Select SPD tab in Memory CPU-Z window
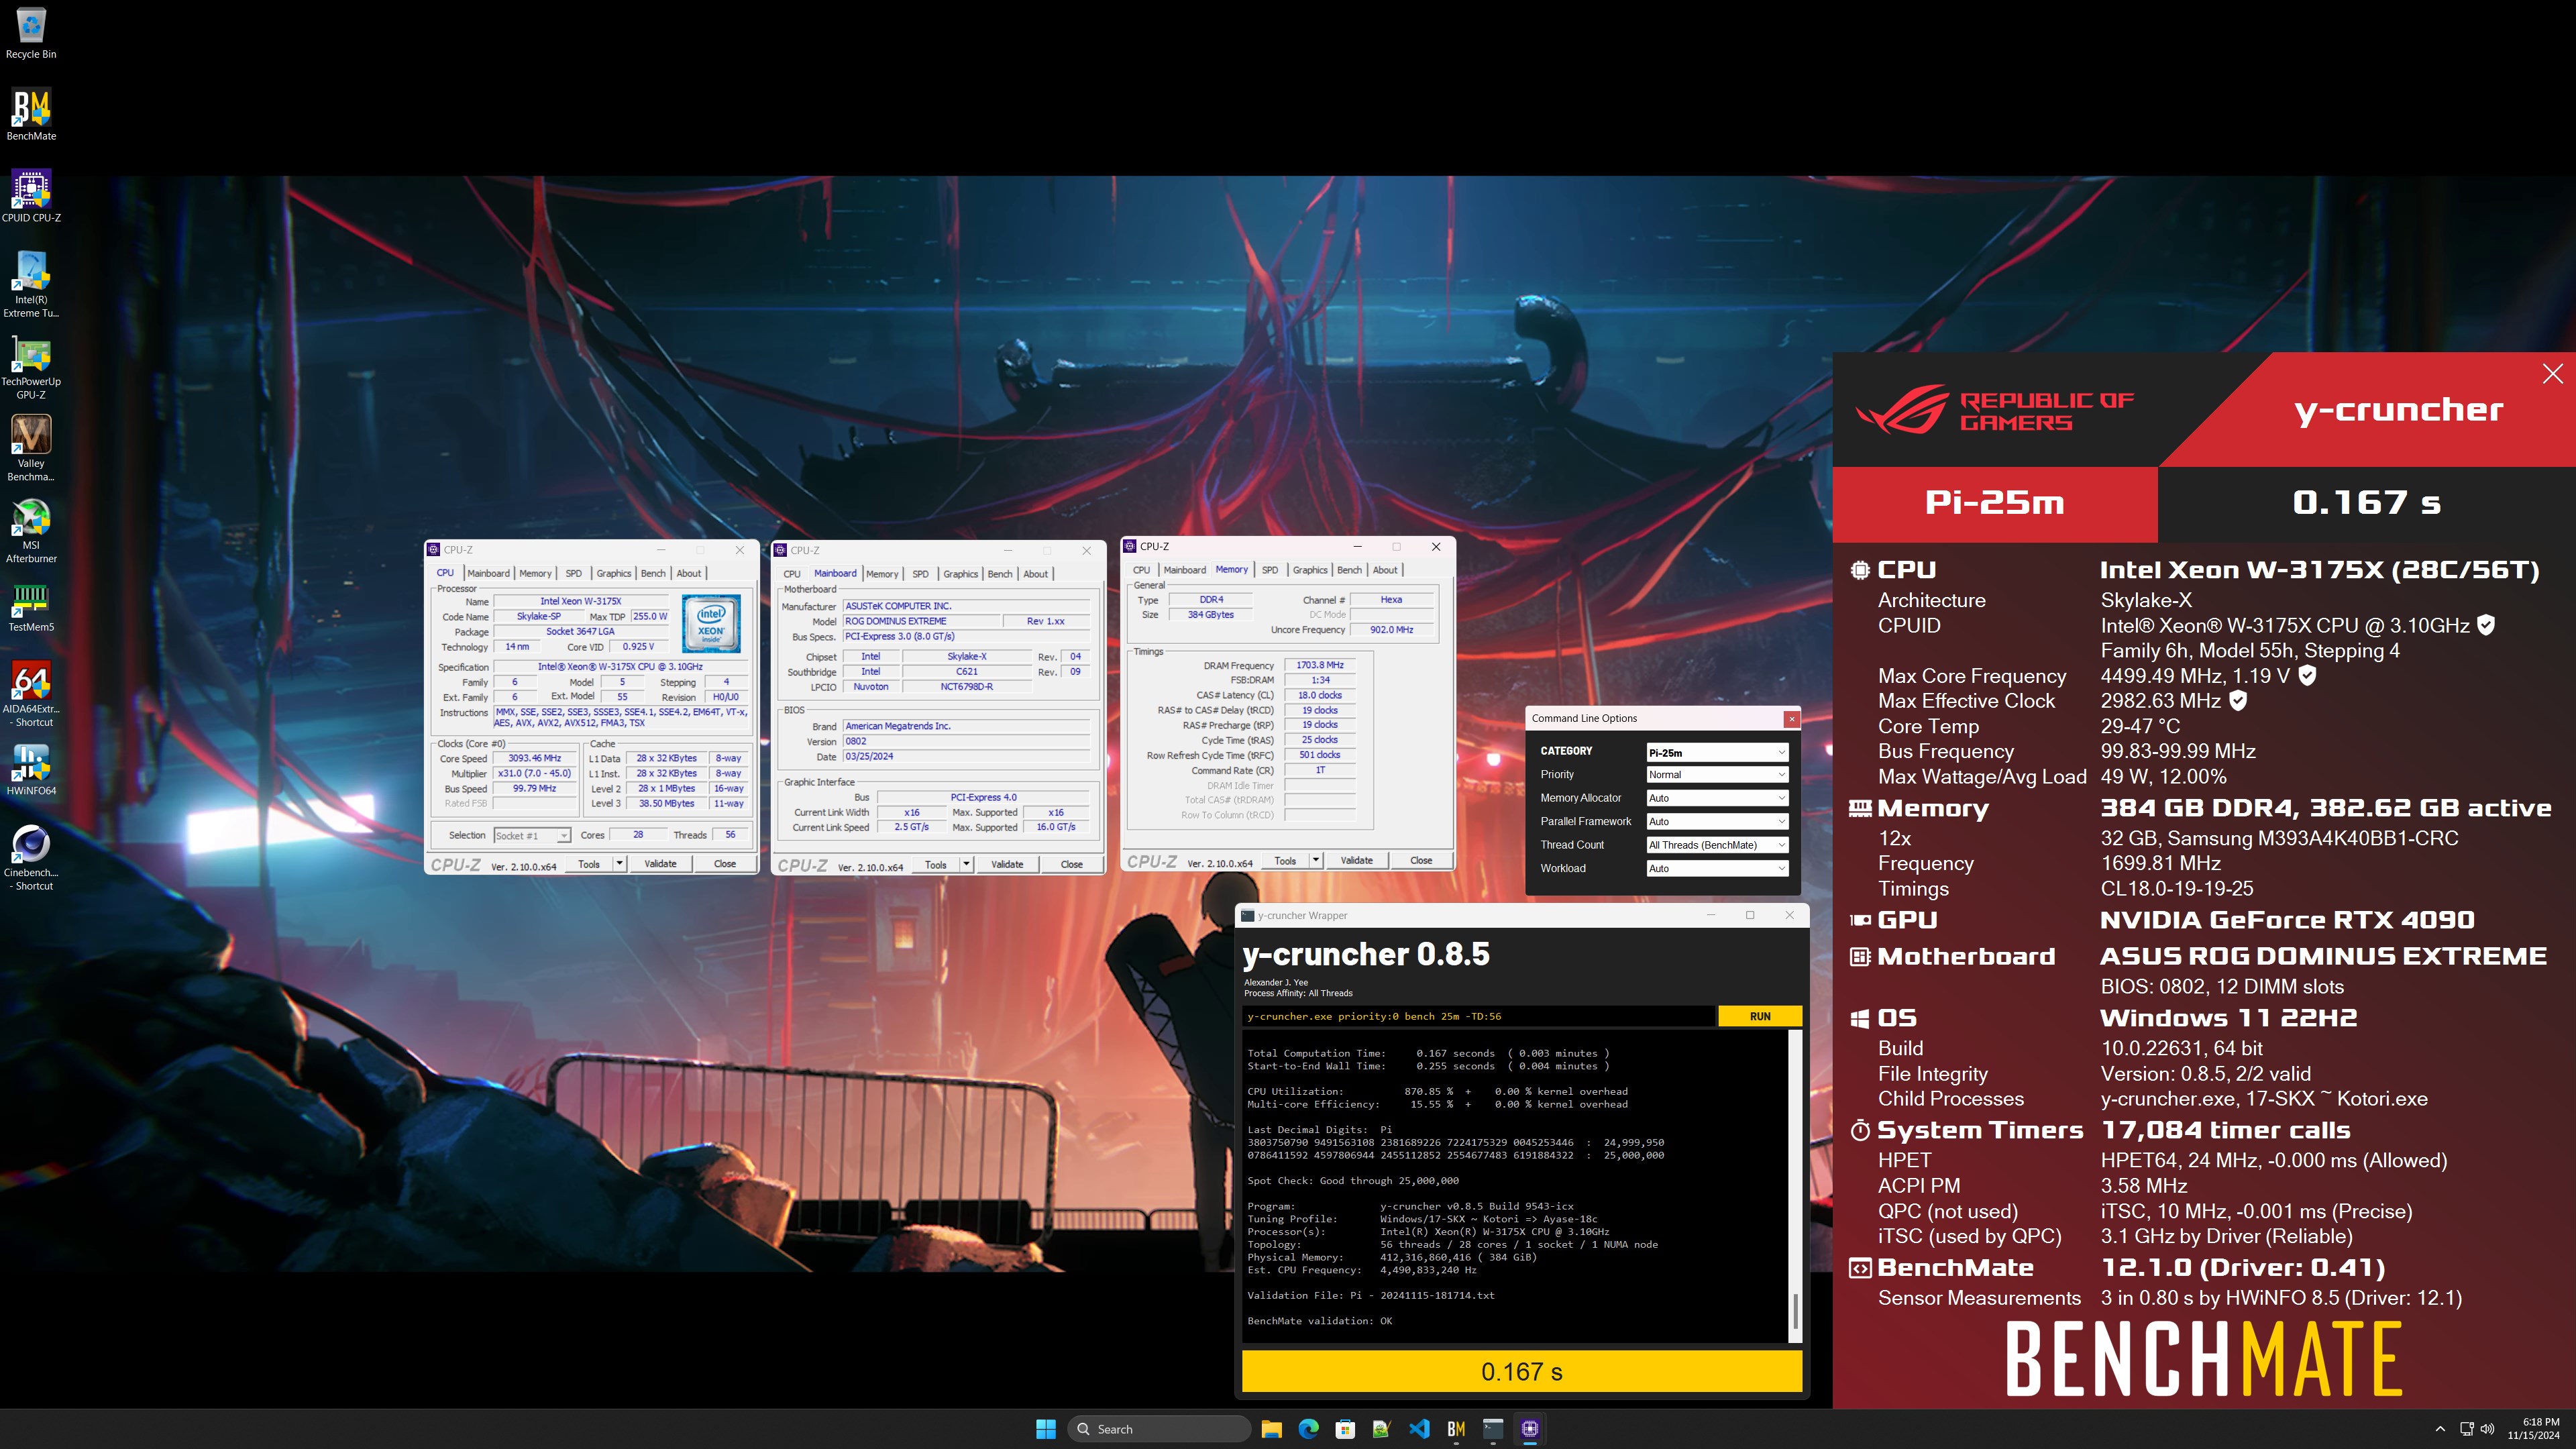Image resolution: width=2576 pixels, height=1449 pixels. coord(1270,570)
